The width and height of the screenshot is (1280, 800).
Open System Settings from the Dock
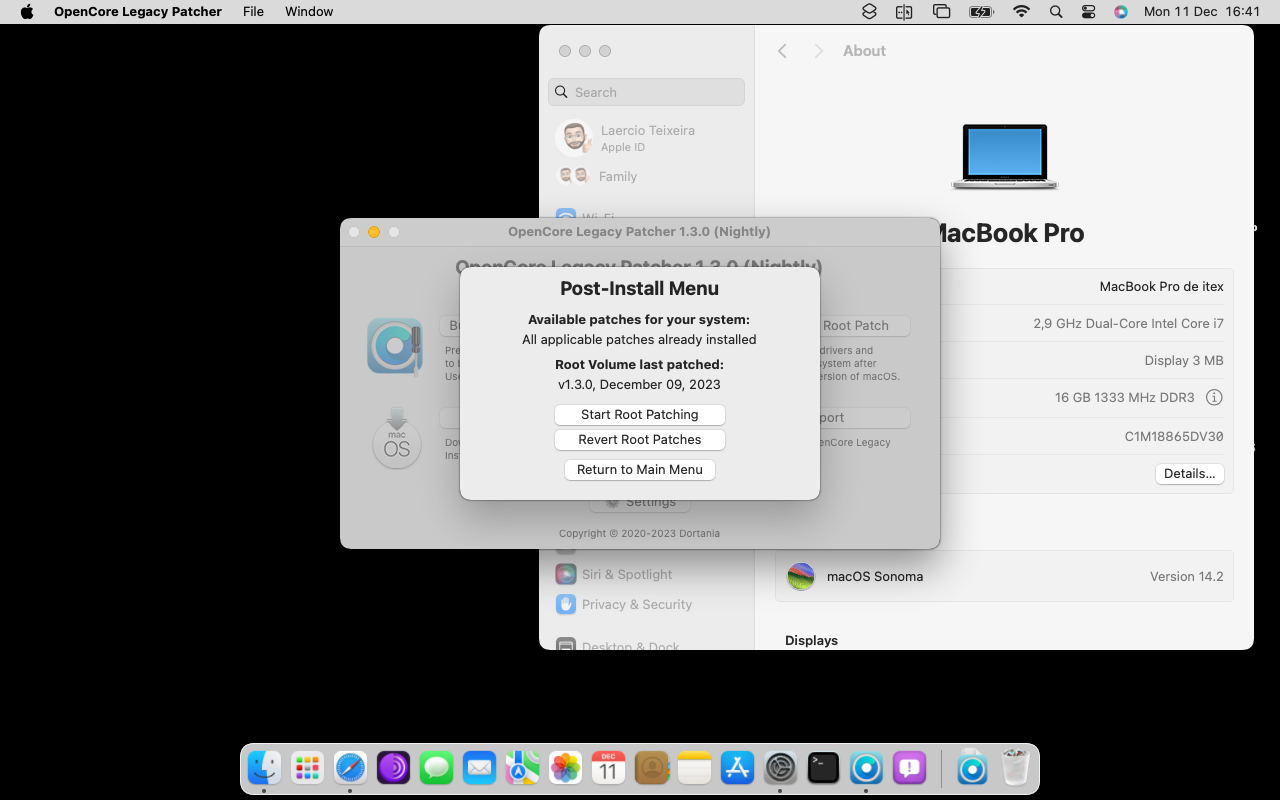(780, 768)
